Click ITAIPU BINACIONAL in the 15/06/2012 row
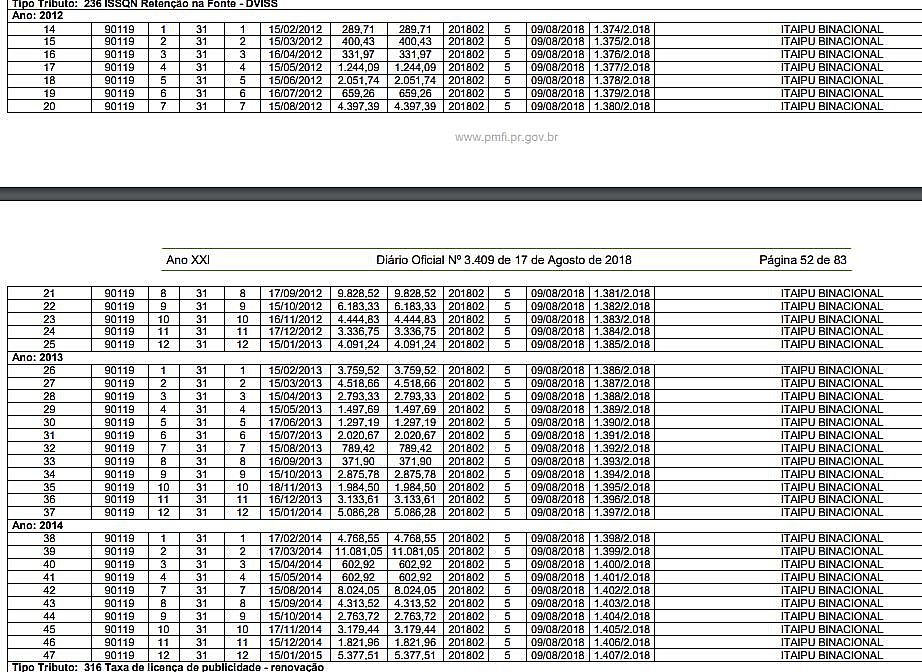The image size is (922, 672). [x=832, y=81]
